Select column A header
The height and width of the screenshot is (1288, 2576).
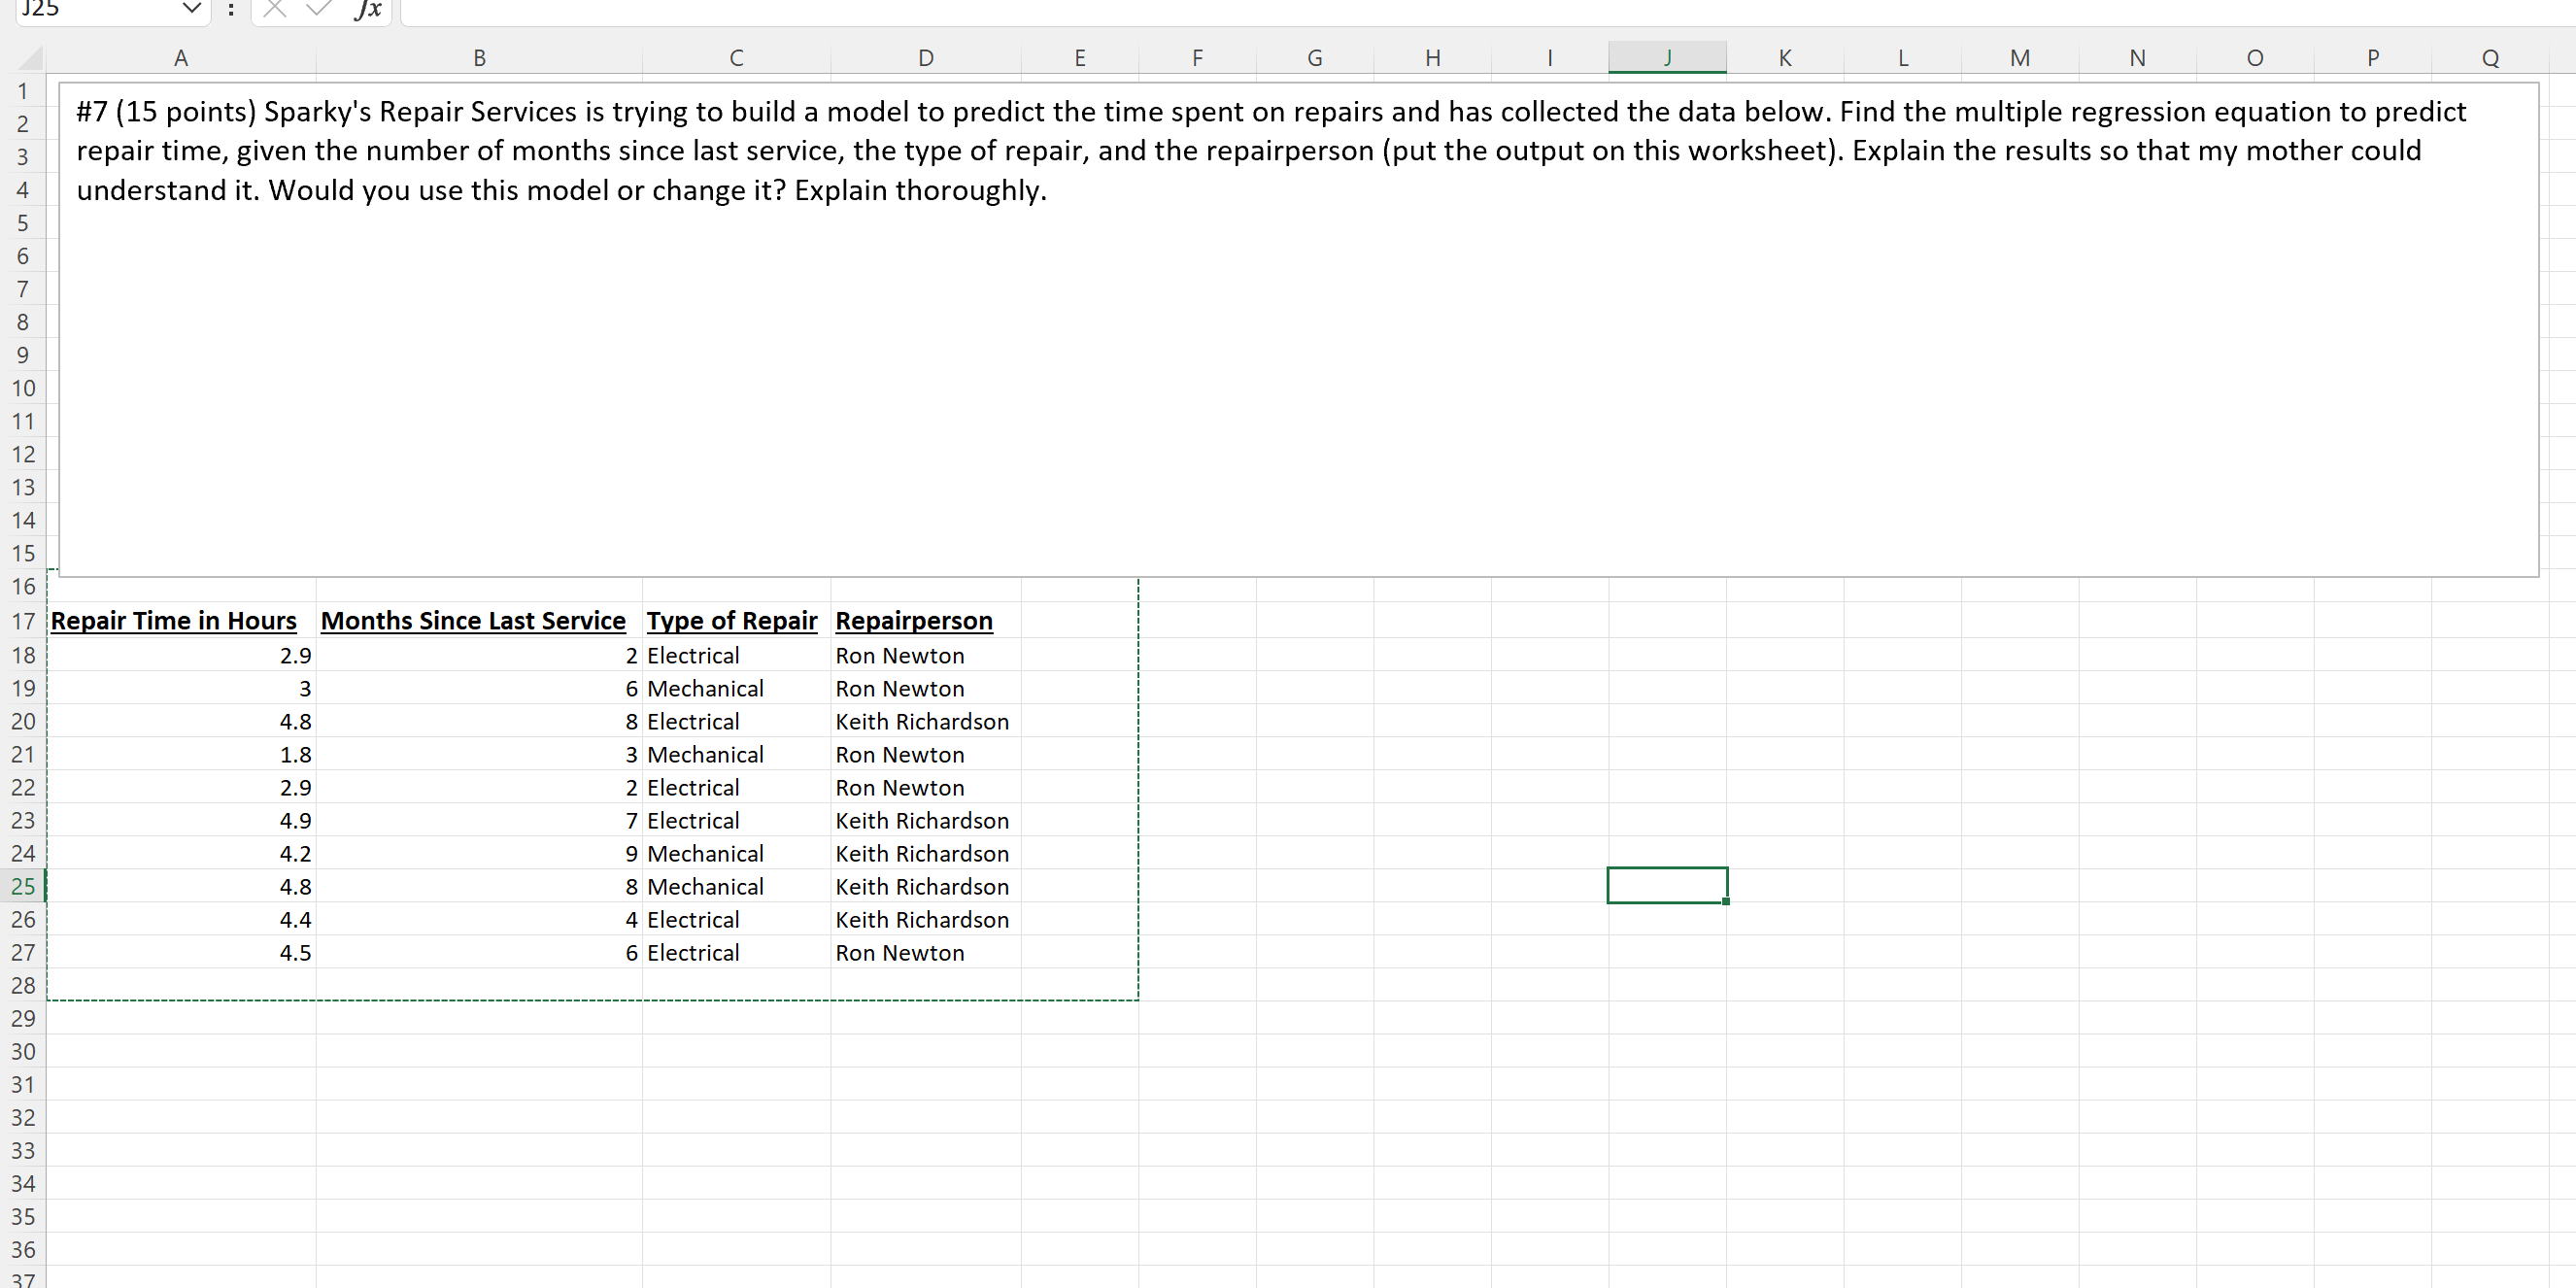180,58
